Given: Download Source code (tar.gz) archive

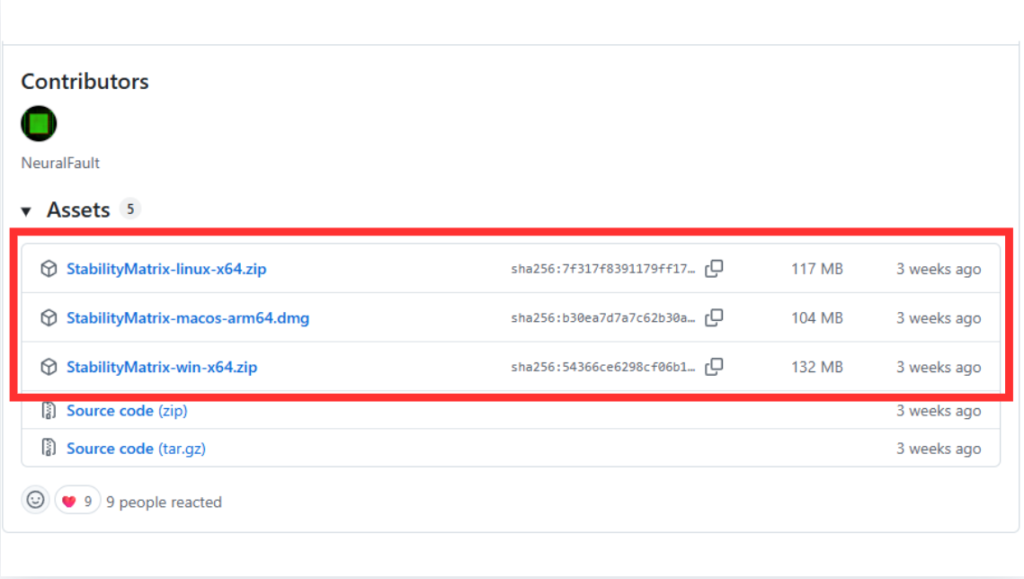Looking at the screenshot, I should (x=135, y=449).
